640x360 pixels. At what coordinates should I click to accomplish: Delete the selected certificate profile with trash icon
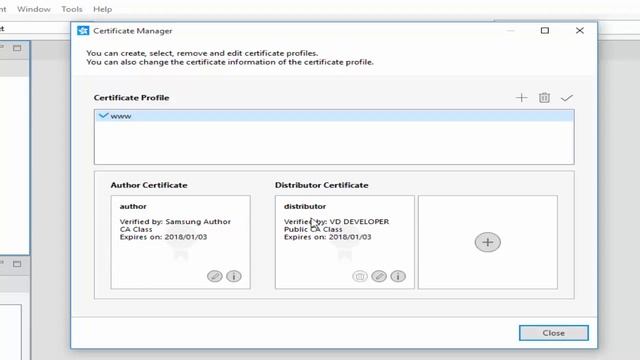point(544,98)
